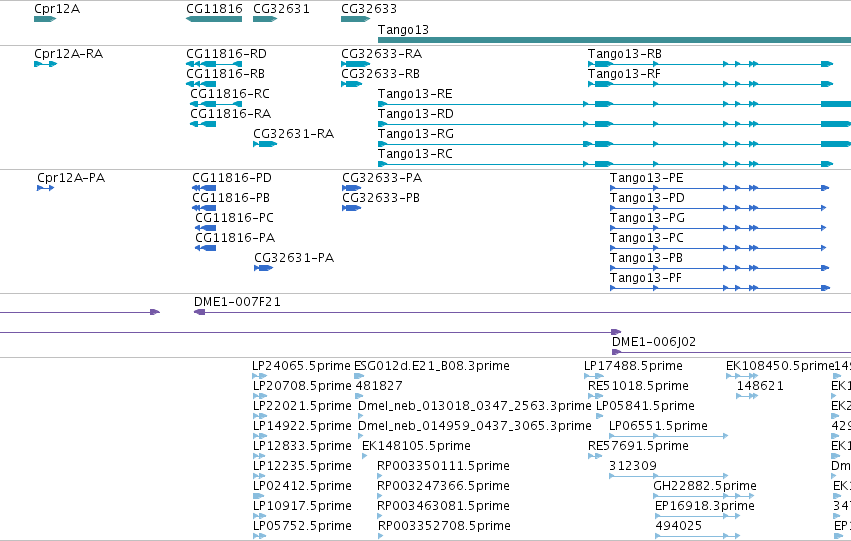Select EST LP24065.5prime

coord(301,366)
